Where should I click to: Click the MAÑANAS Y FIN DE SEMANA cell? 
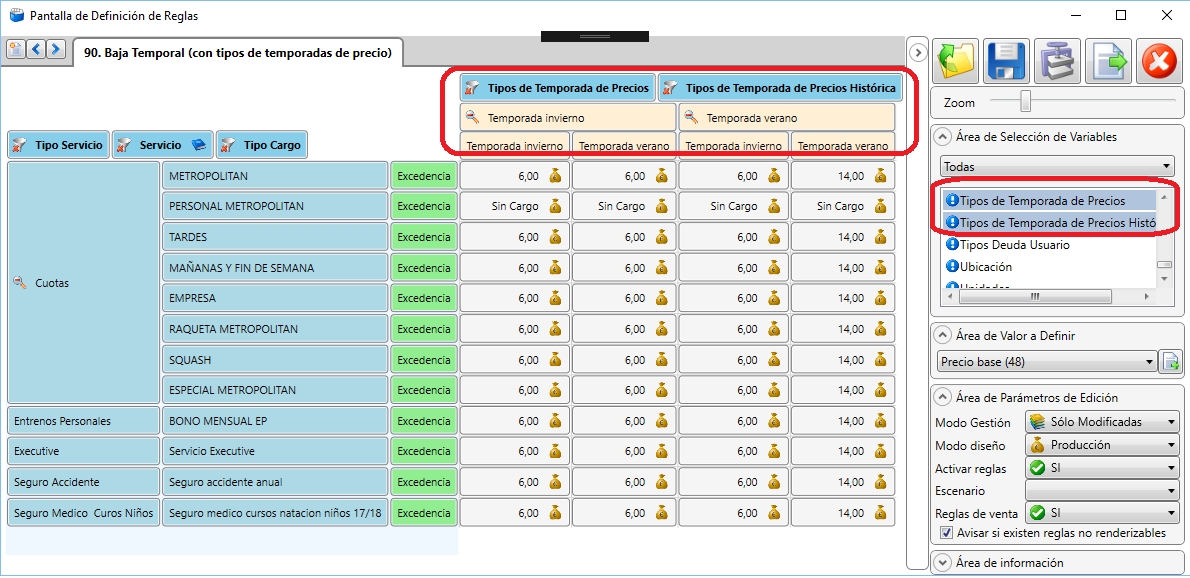[275, 268]
